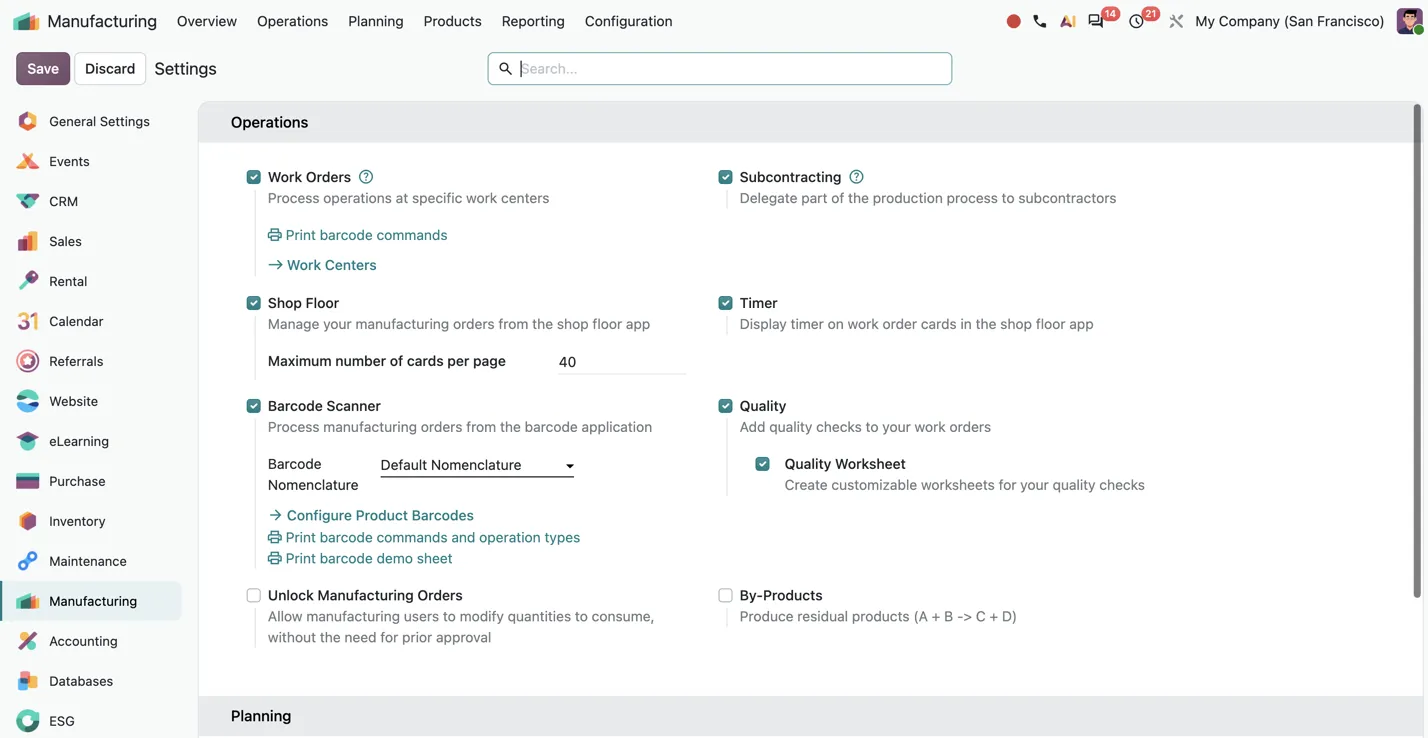Open the Operations menu

(x=292, y=21)
